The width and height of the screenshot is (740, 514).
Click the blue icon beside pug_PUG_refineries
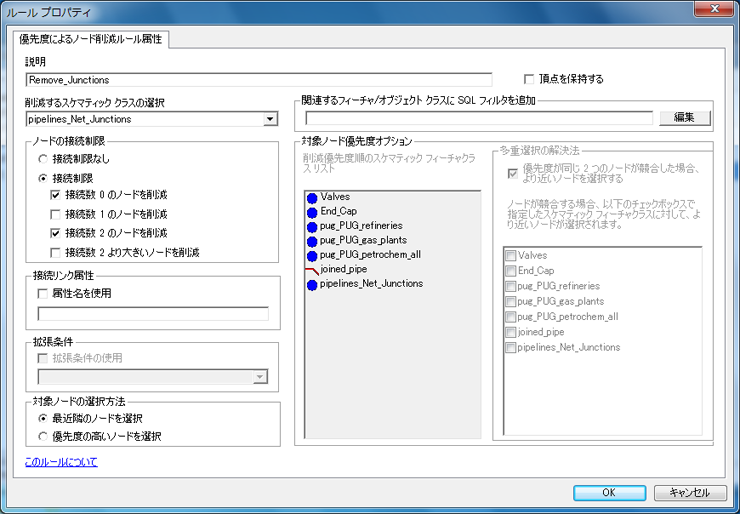[x=311, y=228]
